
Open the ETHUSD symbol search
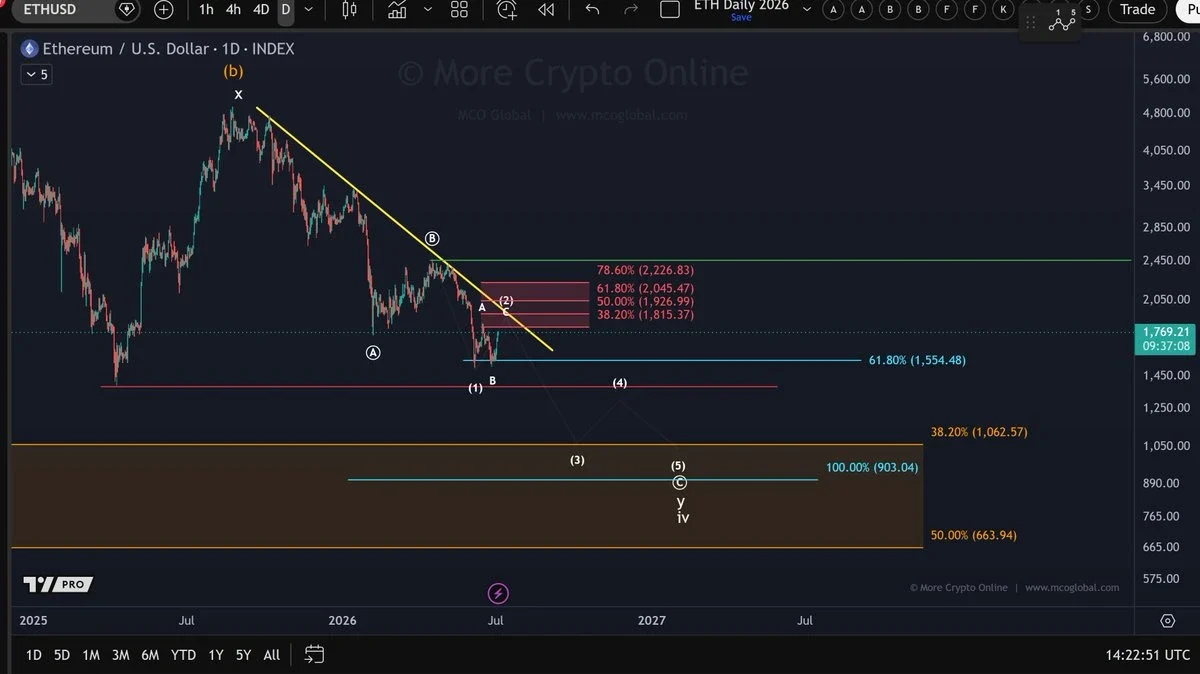click(50, 10)
